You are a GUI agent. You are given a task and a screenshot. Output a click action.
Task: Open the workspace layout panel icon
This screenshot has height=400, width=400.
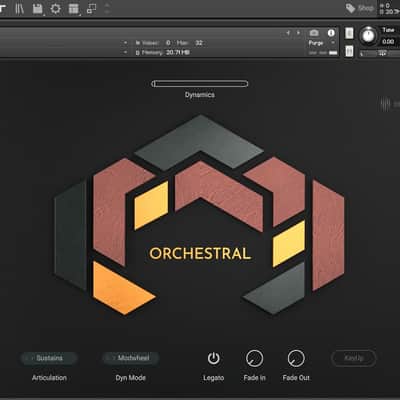73,9
